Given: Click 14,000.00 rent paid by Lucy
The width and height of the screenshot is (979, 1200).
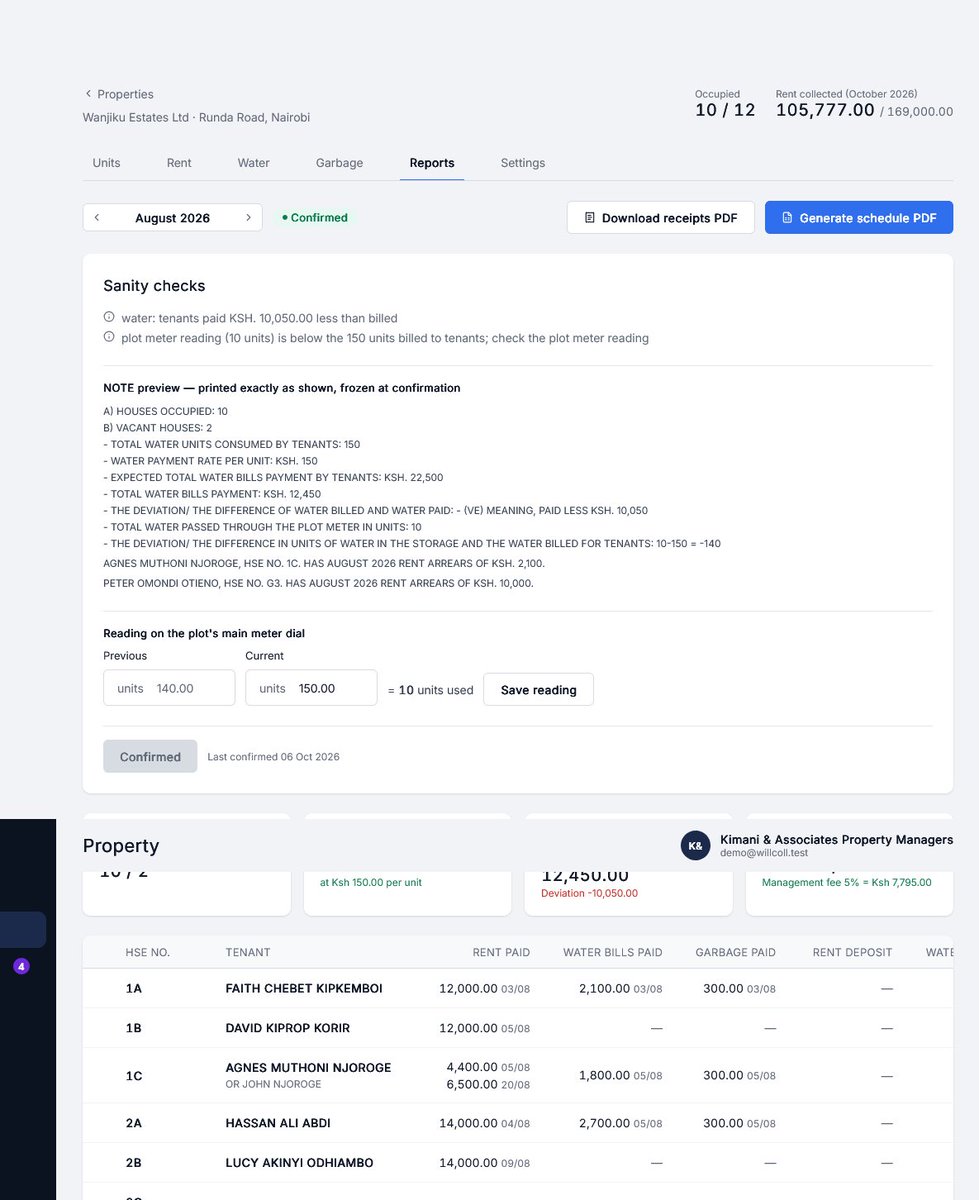Looking at the screenshot, I should (x=485, y=1163).
